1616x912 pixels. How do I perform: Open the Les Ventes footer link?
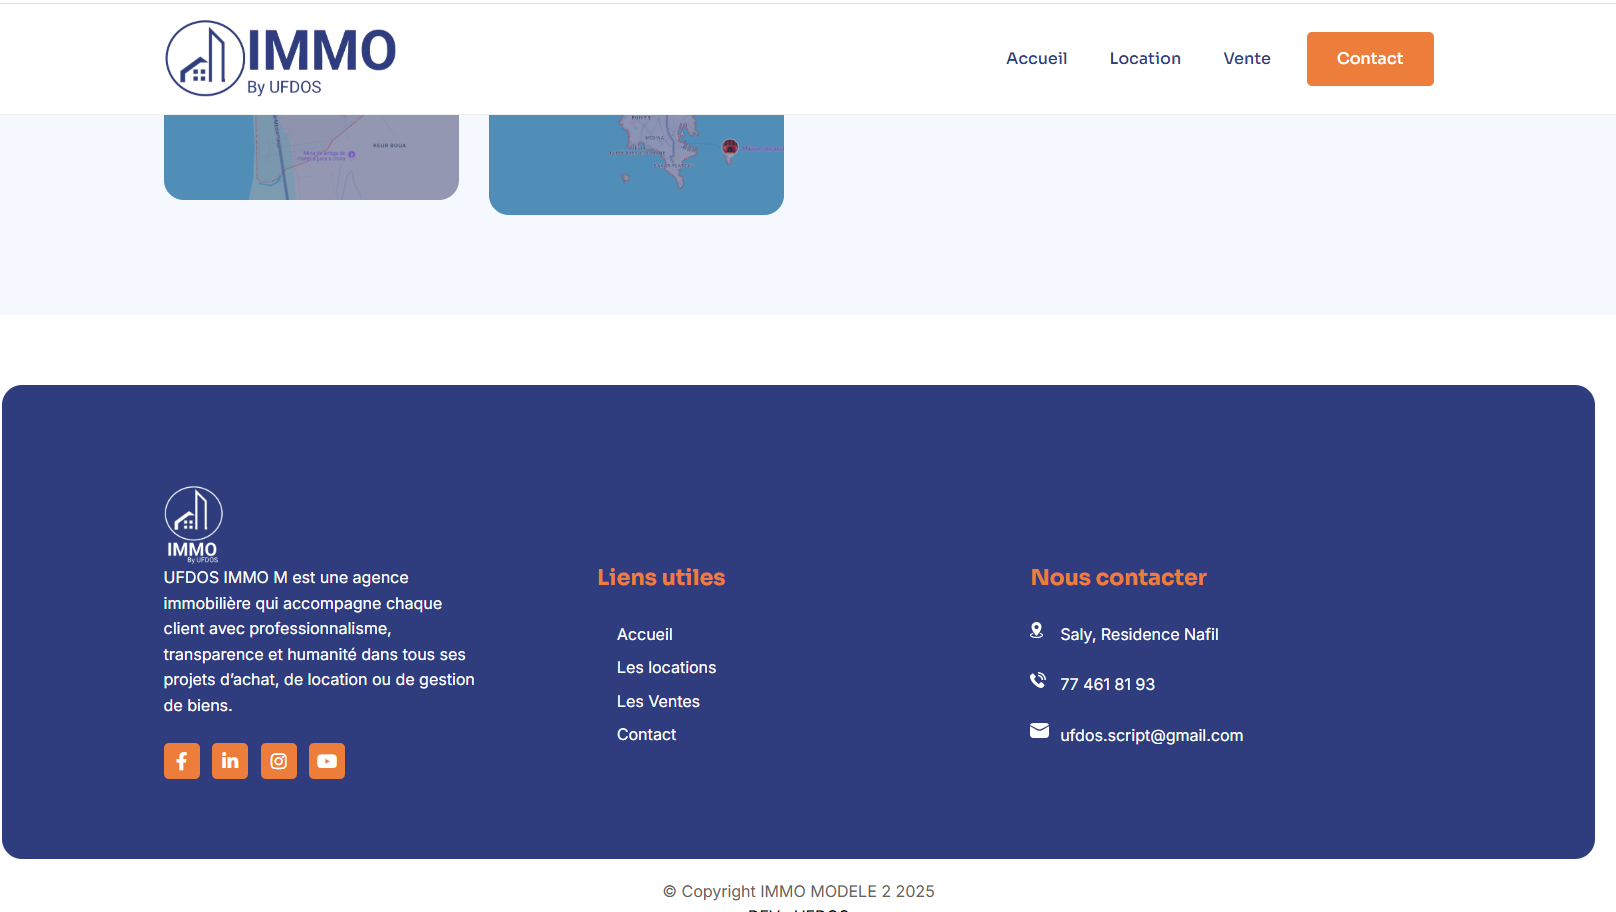point(658,702)
